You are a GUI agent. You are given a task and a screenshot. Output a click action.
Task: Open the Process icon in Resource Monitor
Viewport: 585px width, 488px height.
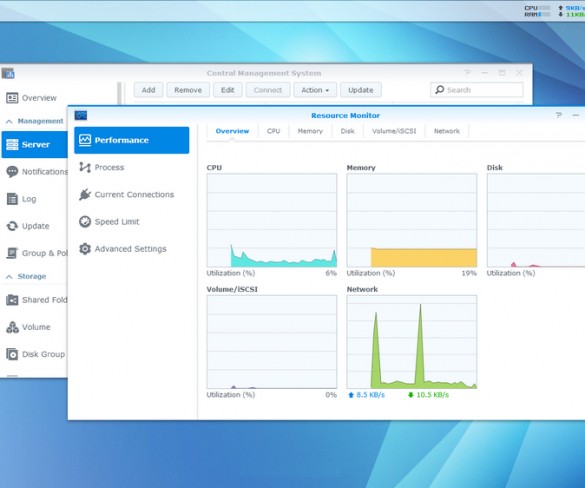point(85,168)
